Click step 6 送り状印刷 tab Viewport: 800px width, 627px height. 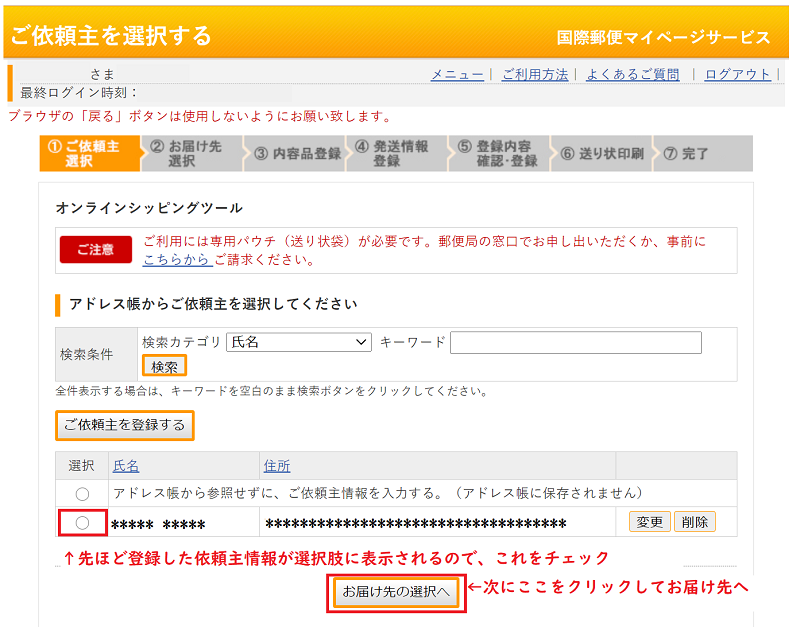point(602,154)
